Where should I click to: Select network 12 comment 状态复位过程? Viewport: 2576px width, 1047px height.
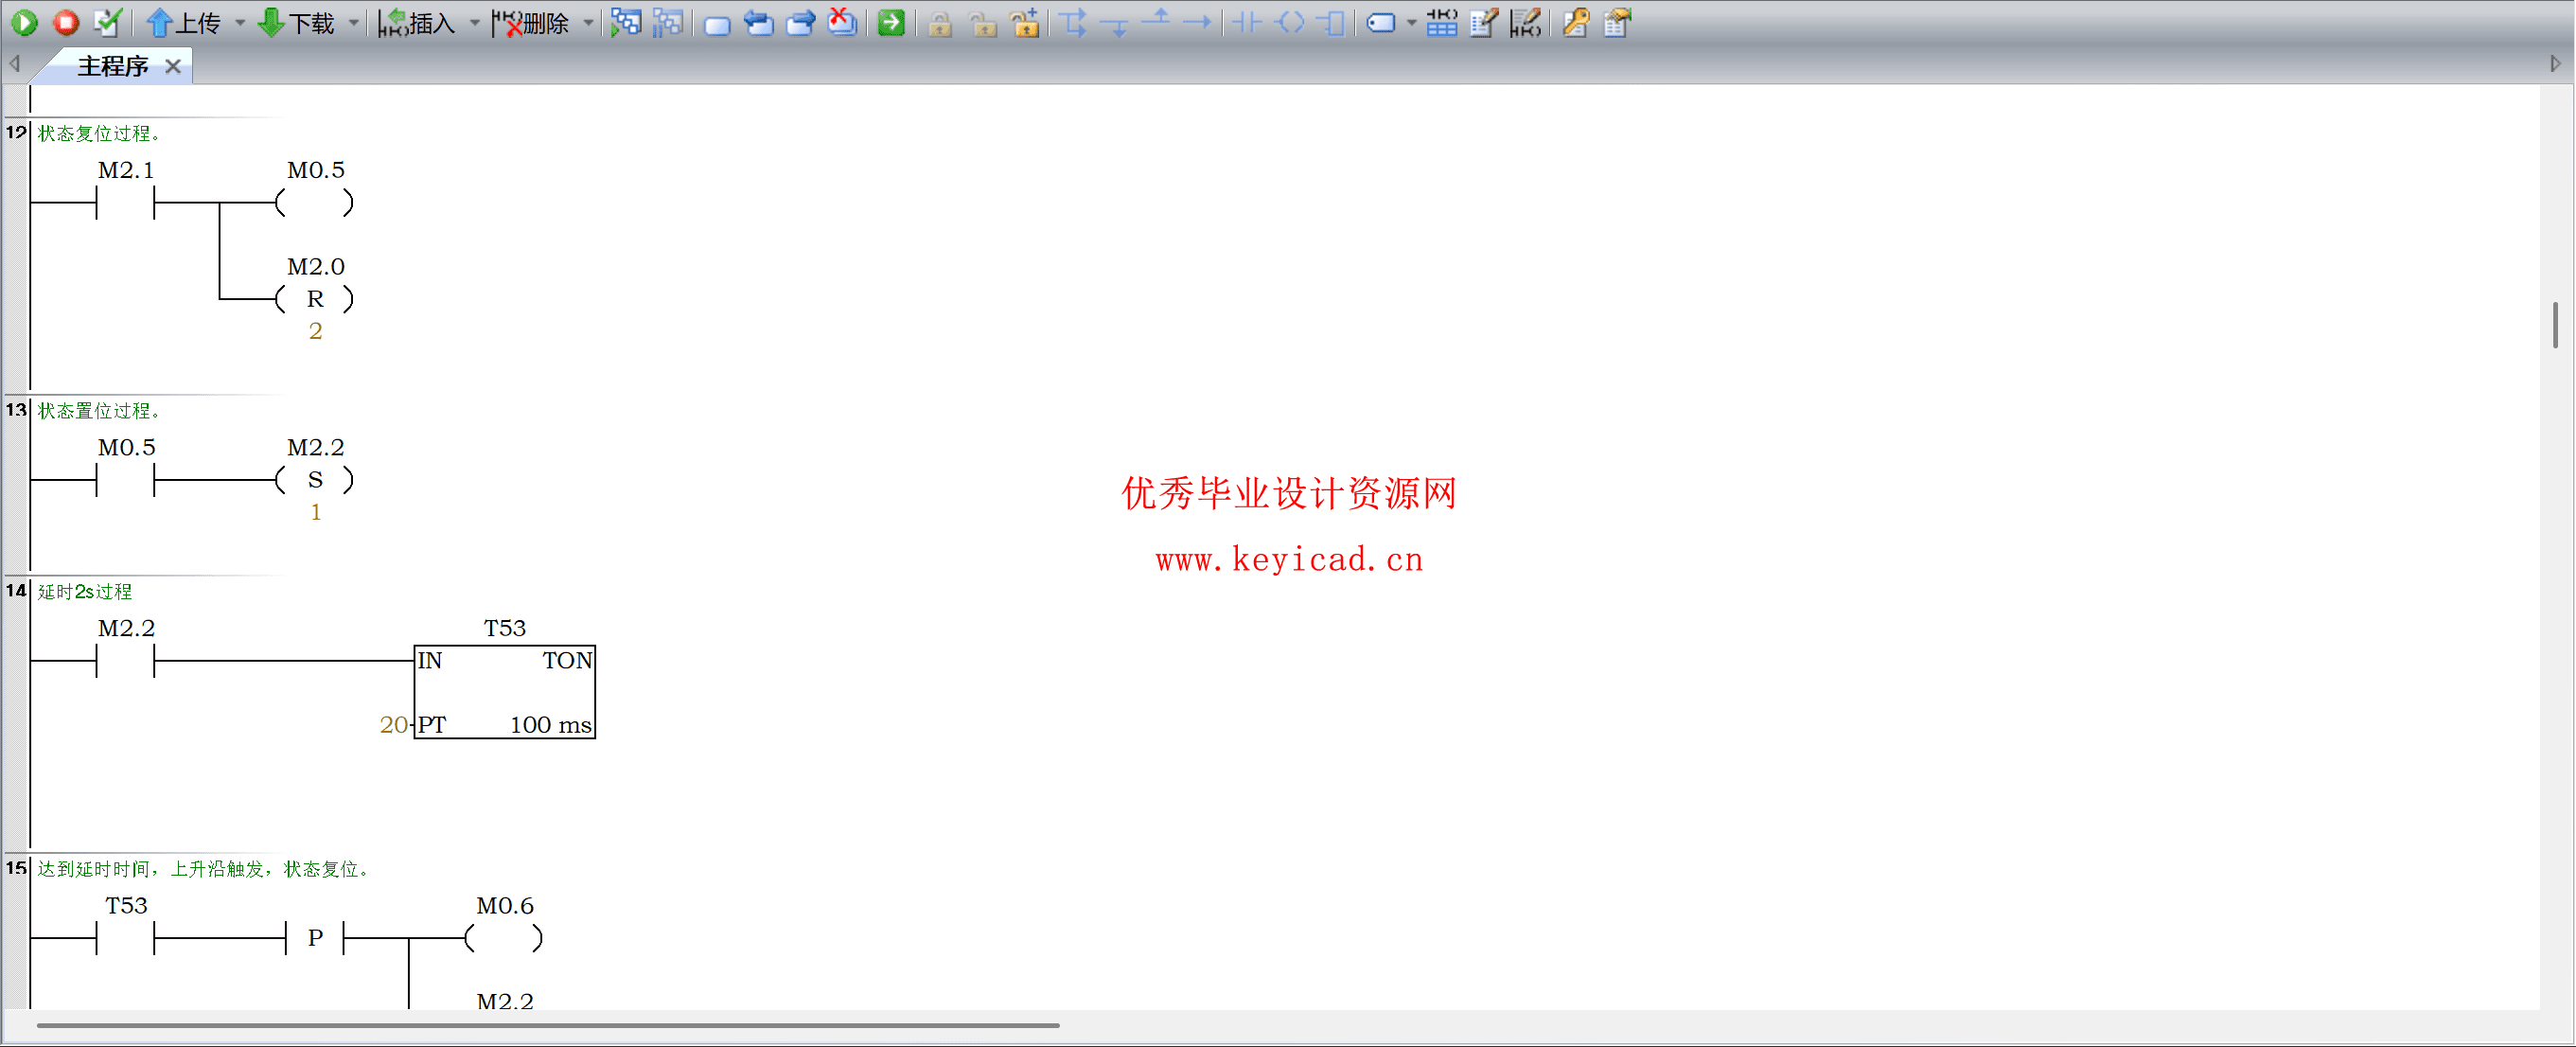[98, 133]
